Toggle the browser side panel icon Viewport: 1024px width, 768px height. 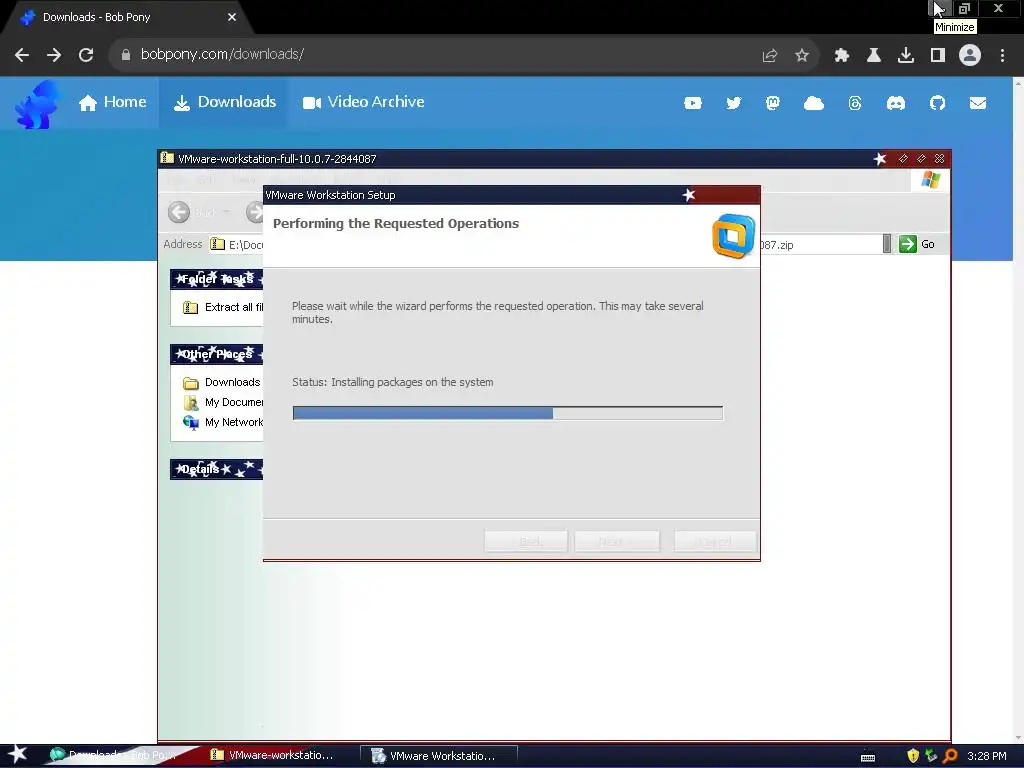pyautogui.click(x=938, y=56)
